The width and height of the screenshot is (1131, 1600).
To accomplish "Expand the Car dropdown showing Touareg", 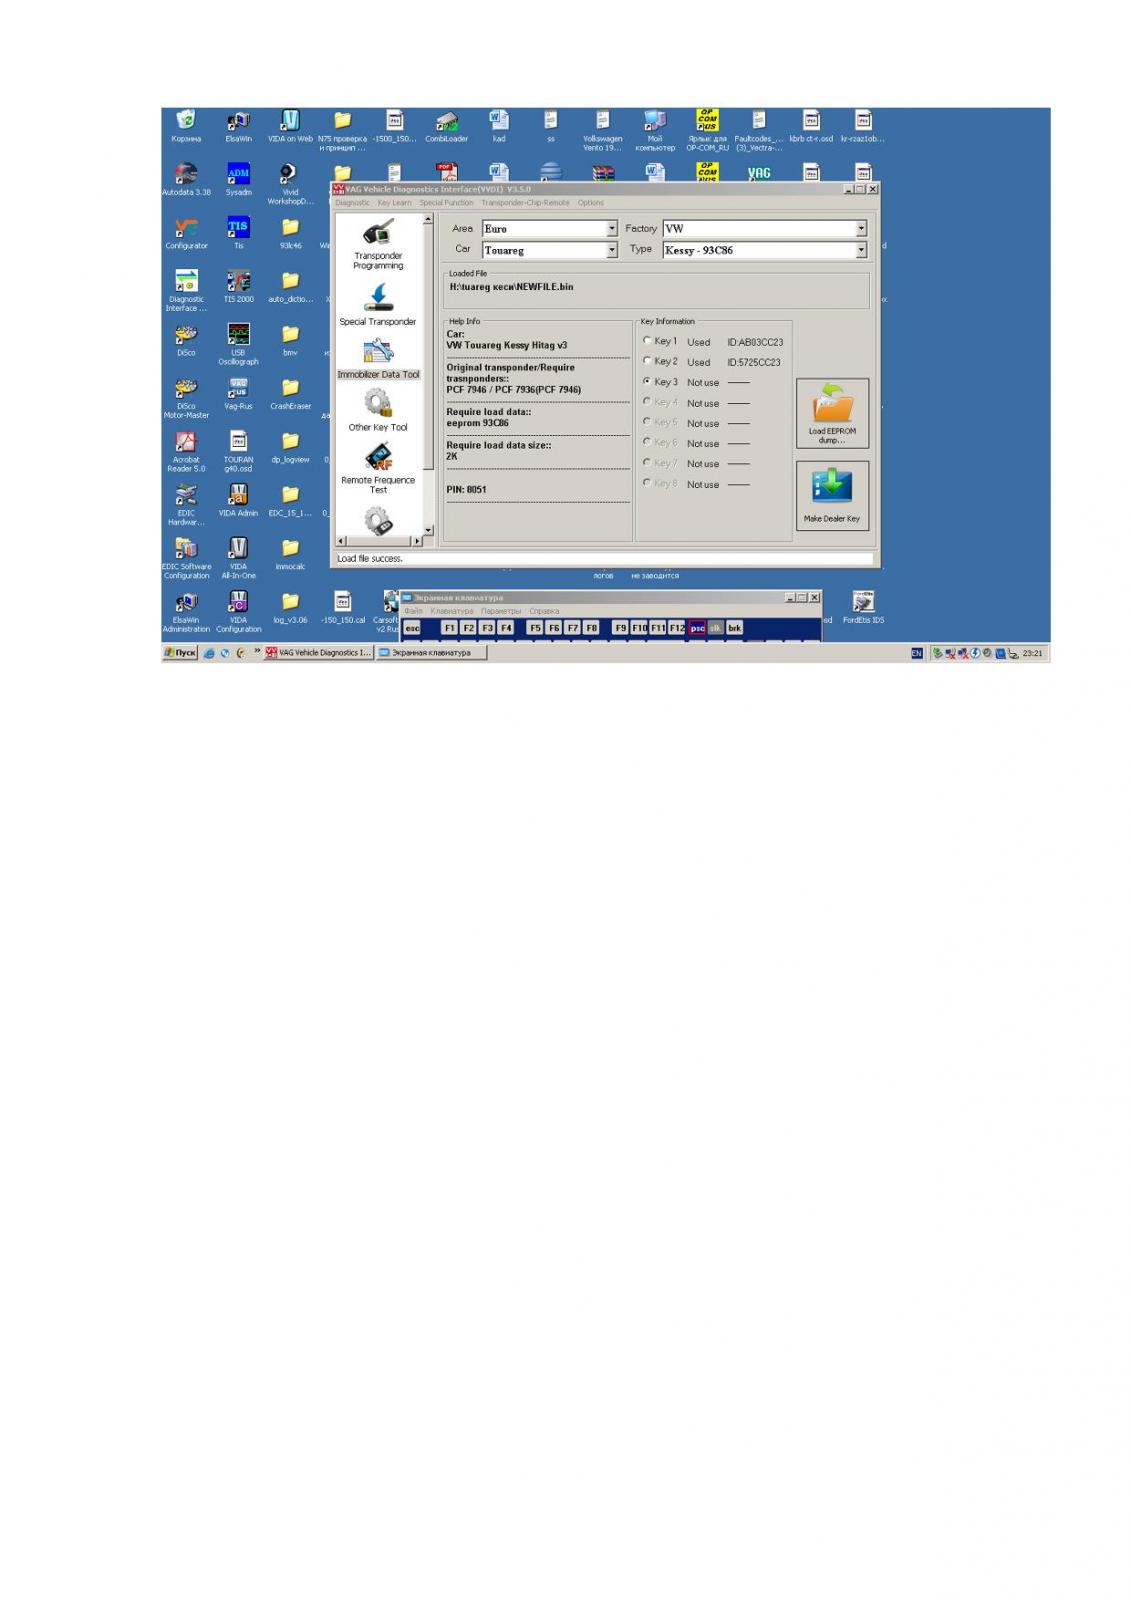I will click(612, 250).
